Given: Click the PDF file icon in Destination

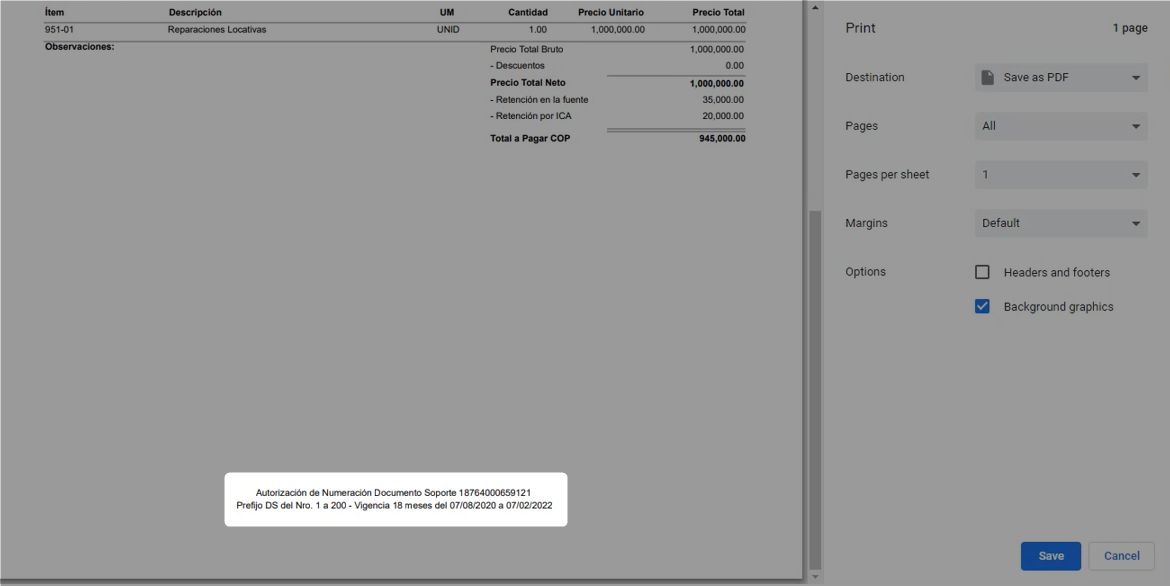Looking at the screenshot, I should (988, 78).
